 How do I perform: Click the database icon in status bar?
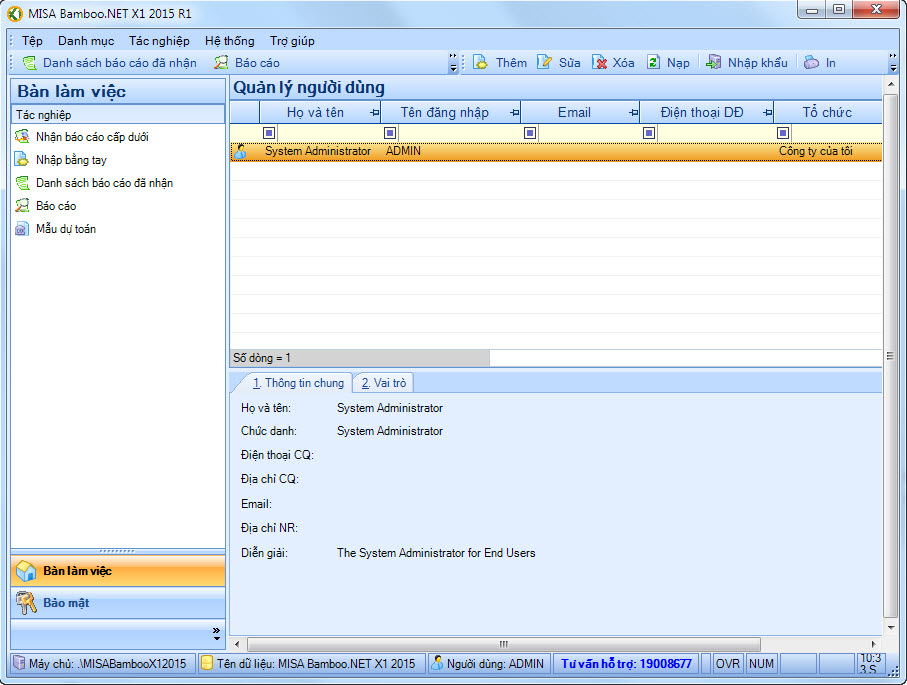pyautogui.click(x=207, y=663)
